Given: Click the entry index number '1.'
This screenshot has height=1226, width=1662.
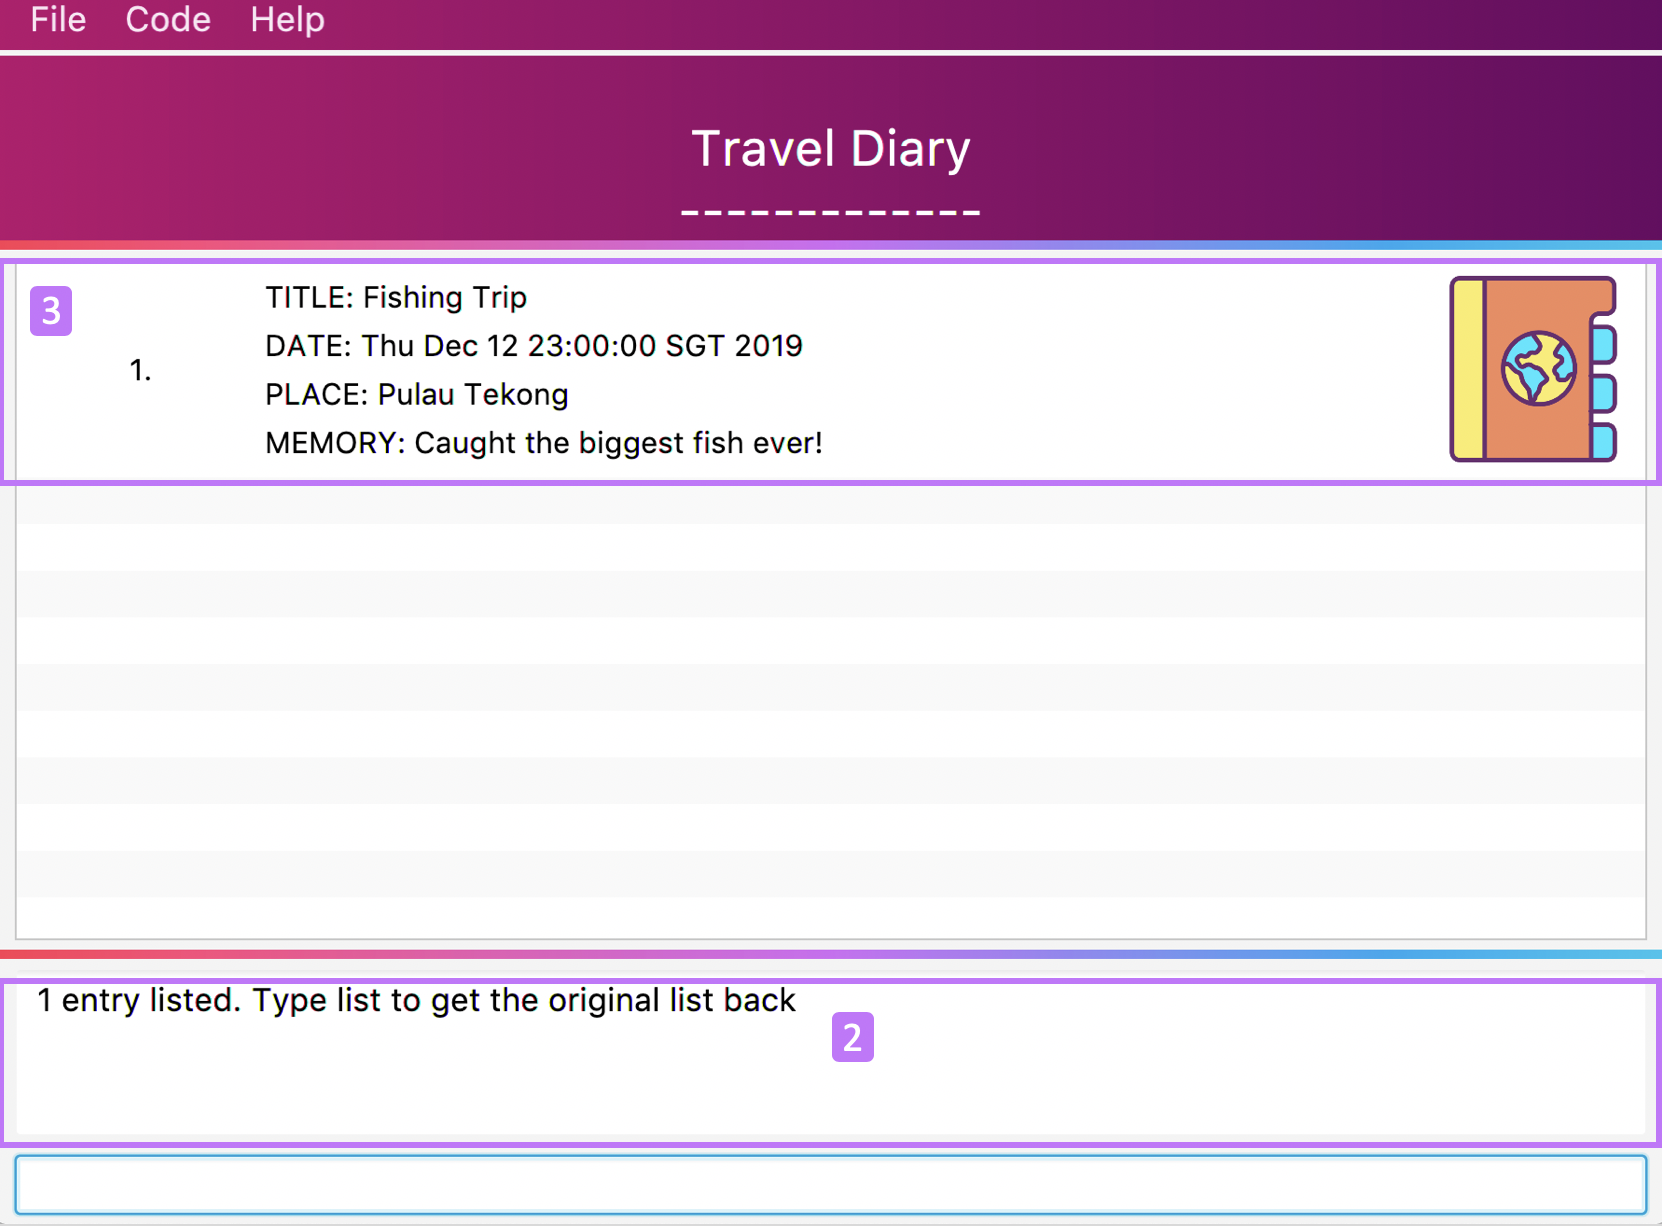Looking at the screenshot, I should [x=140, y=371].
